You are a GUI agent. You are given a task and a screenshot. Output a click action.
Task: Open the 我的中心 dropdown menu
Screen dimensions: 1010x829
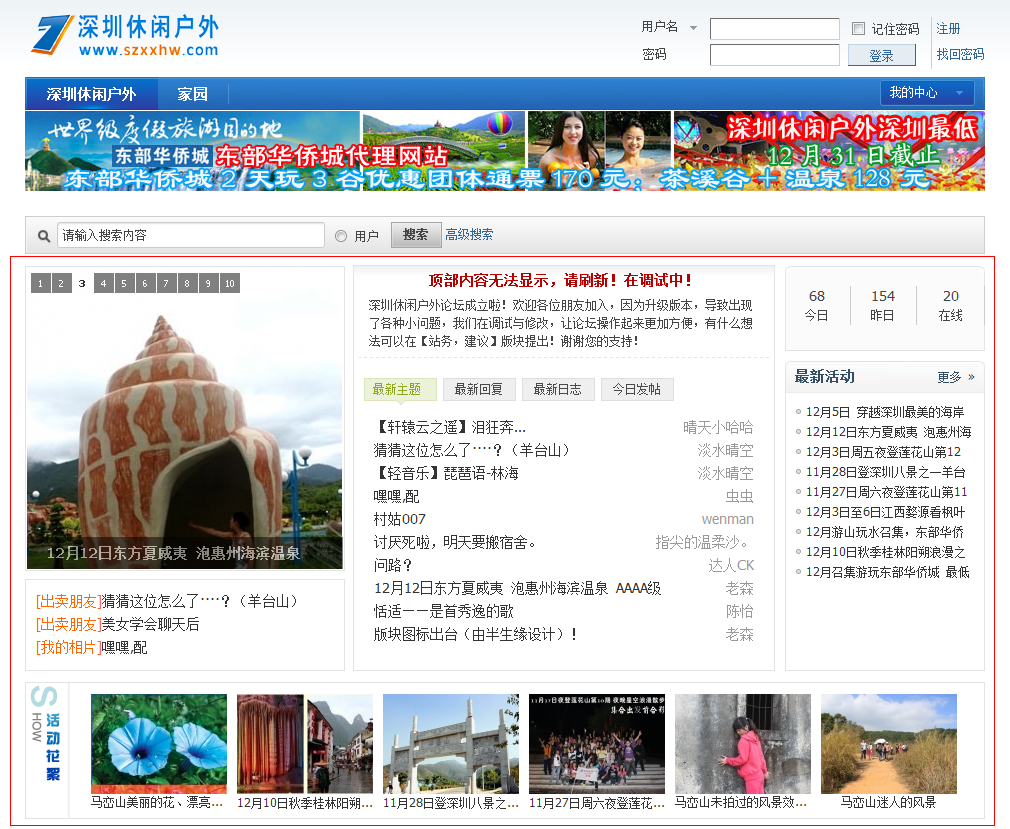[x=926, y=93]
